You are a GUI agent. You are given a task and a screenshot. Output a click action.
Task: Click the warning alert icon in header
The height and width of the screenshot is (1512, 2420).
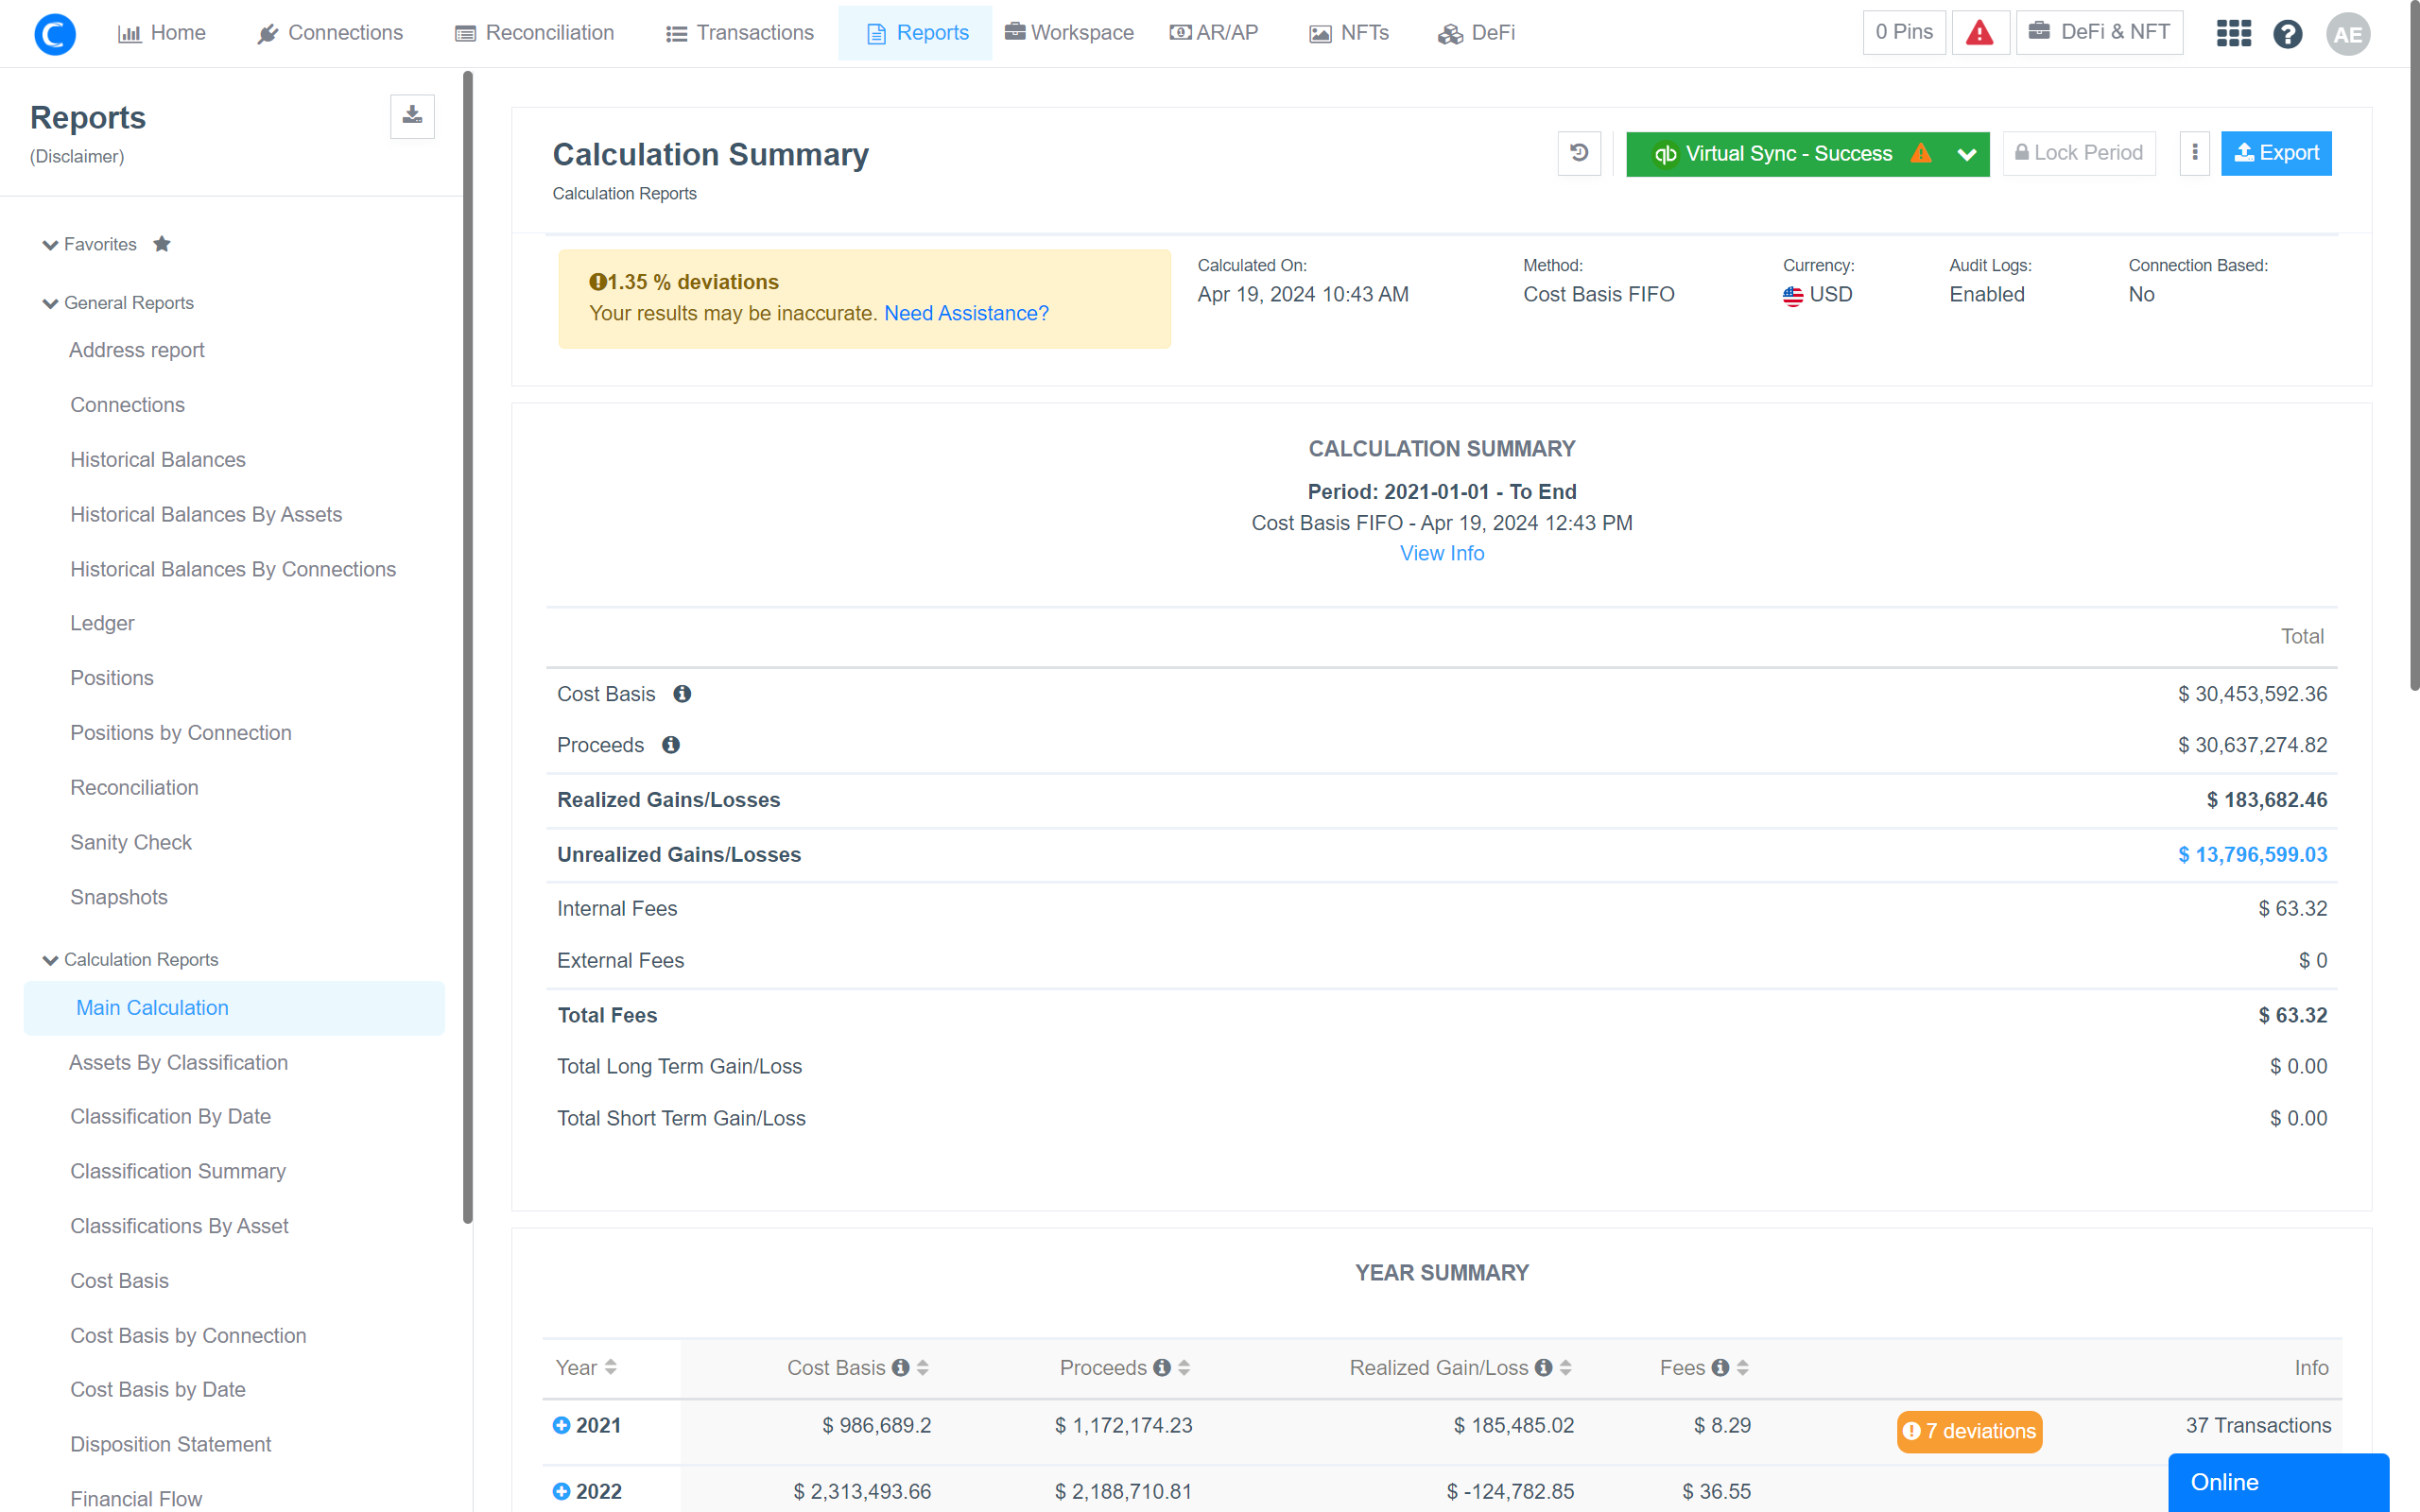pos(1979,31)
